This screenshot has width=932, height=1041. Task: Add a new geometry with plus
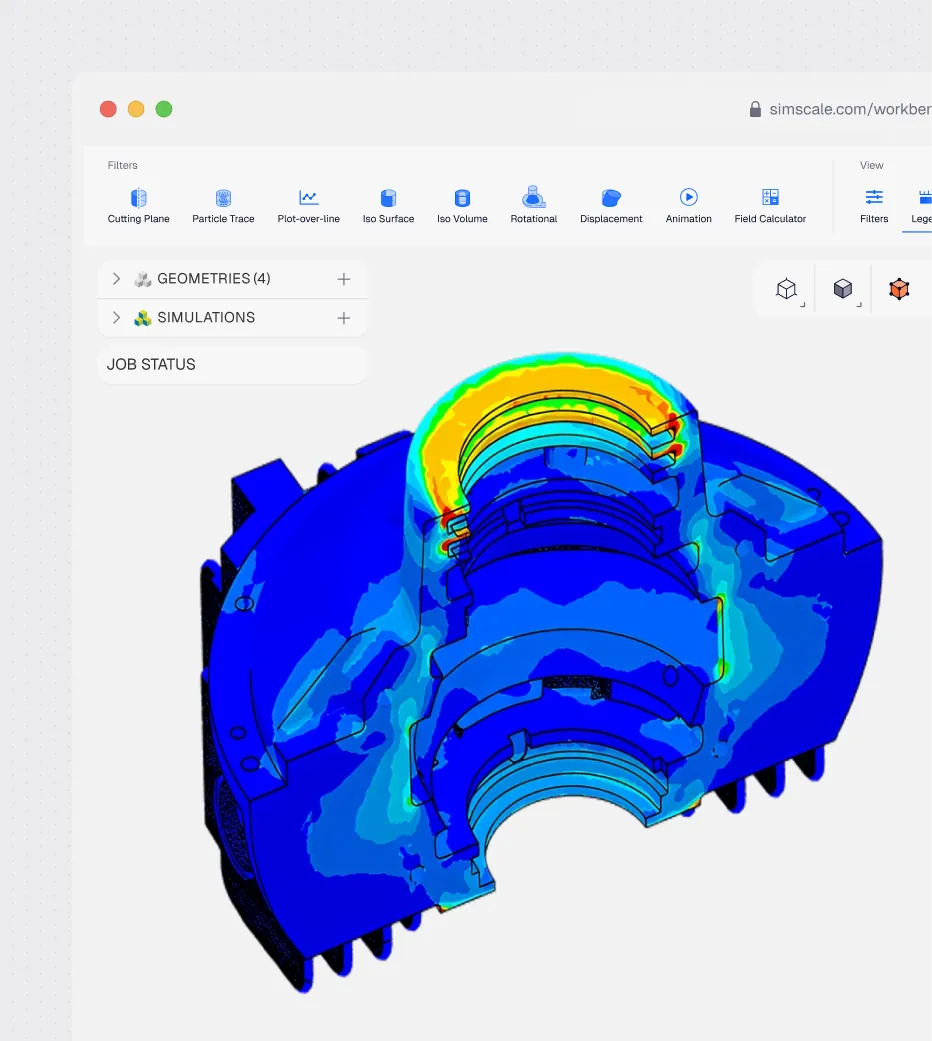(344, 279)
